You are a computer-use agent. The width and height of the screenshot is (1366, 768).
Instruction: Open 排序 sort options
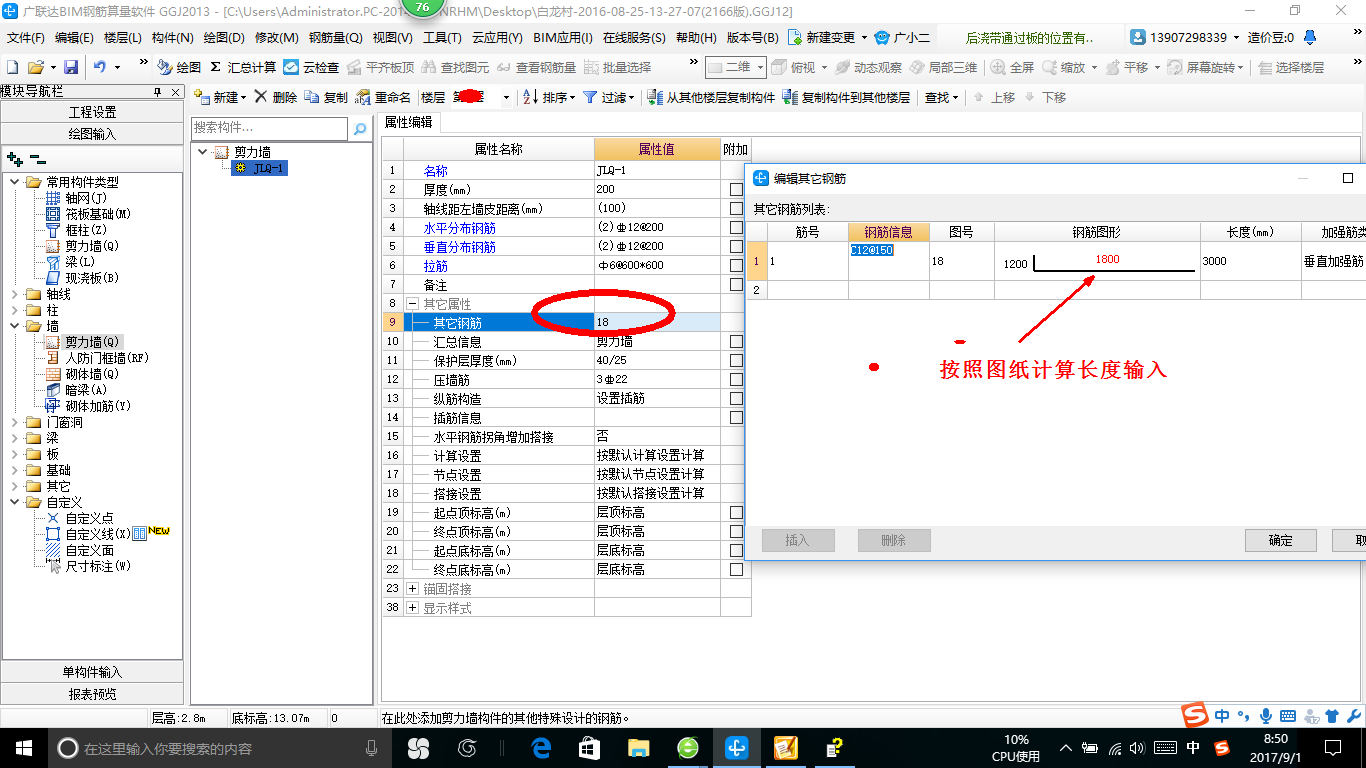(548, 97)
